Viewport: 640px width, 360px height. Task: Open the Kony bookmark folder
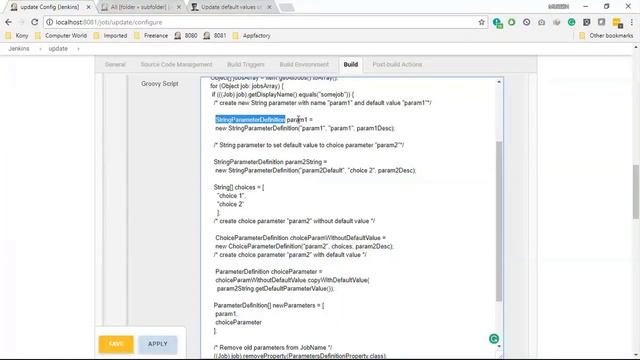coord(17,36)
